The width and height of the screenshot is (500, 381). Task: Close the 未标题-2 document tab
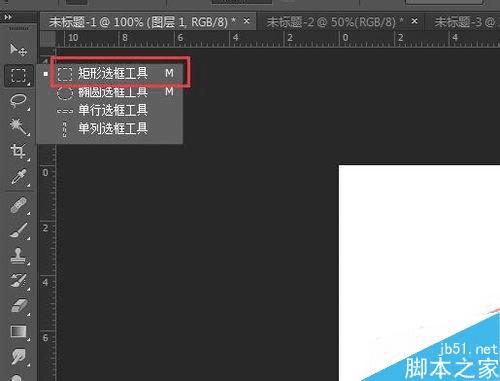pyautogui.click(x=414, y=21)
